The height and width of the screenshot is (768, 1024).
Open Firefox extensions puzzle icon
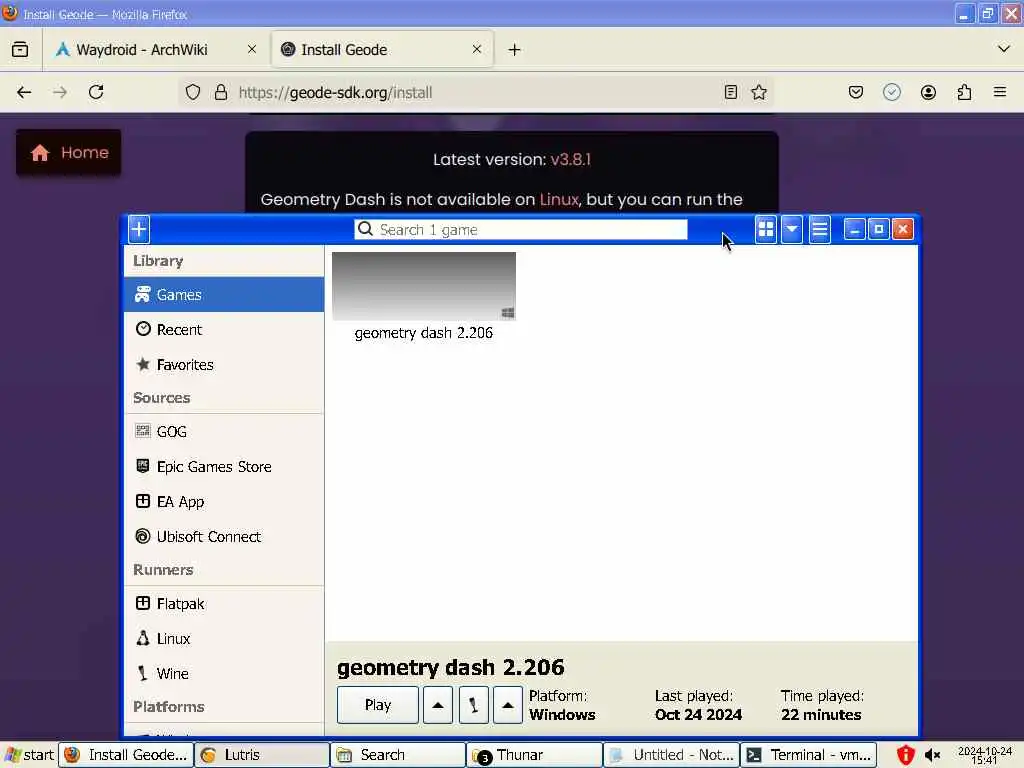tap(965, 92)
